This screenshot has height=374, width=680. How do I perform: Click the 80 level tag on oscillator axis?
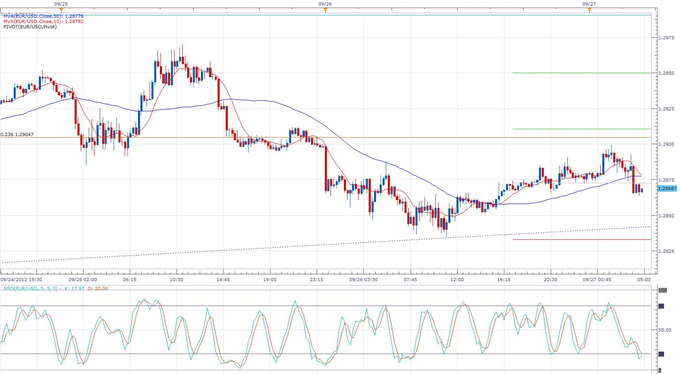pyautogui.click(x=662, y=306)
